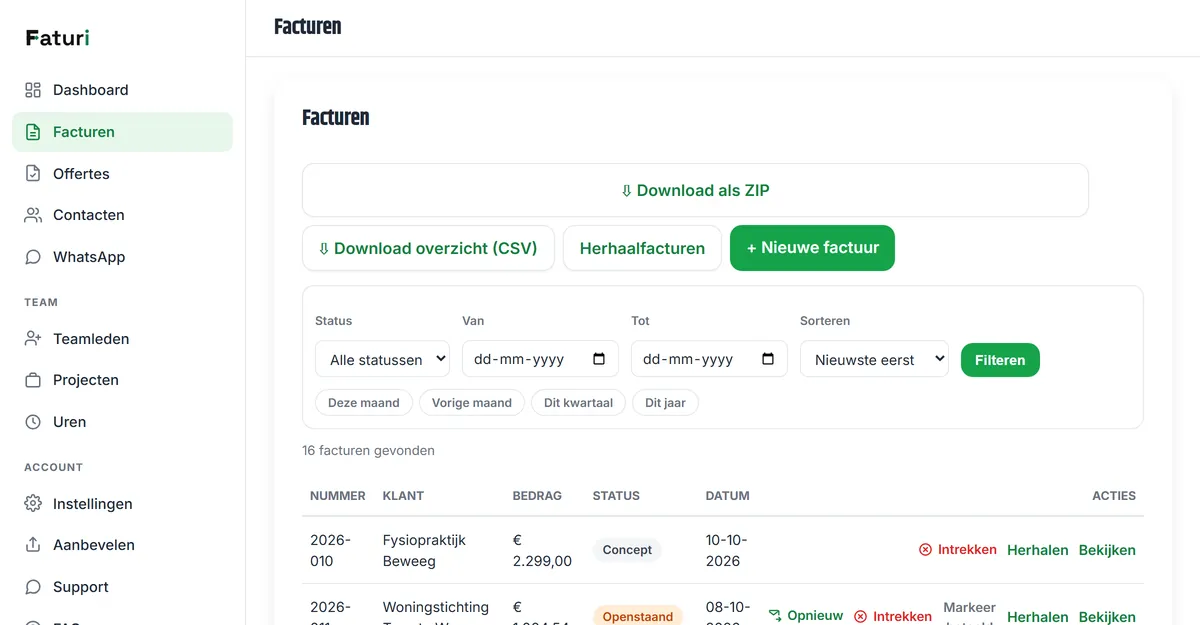Select the Dit kwartaal quick filter
The width and height of the screenshot is (1200, 625).
pos(579,403)
